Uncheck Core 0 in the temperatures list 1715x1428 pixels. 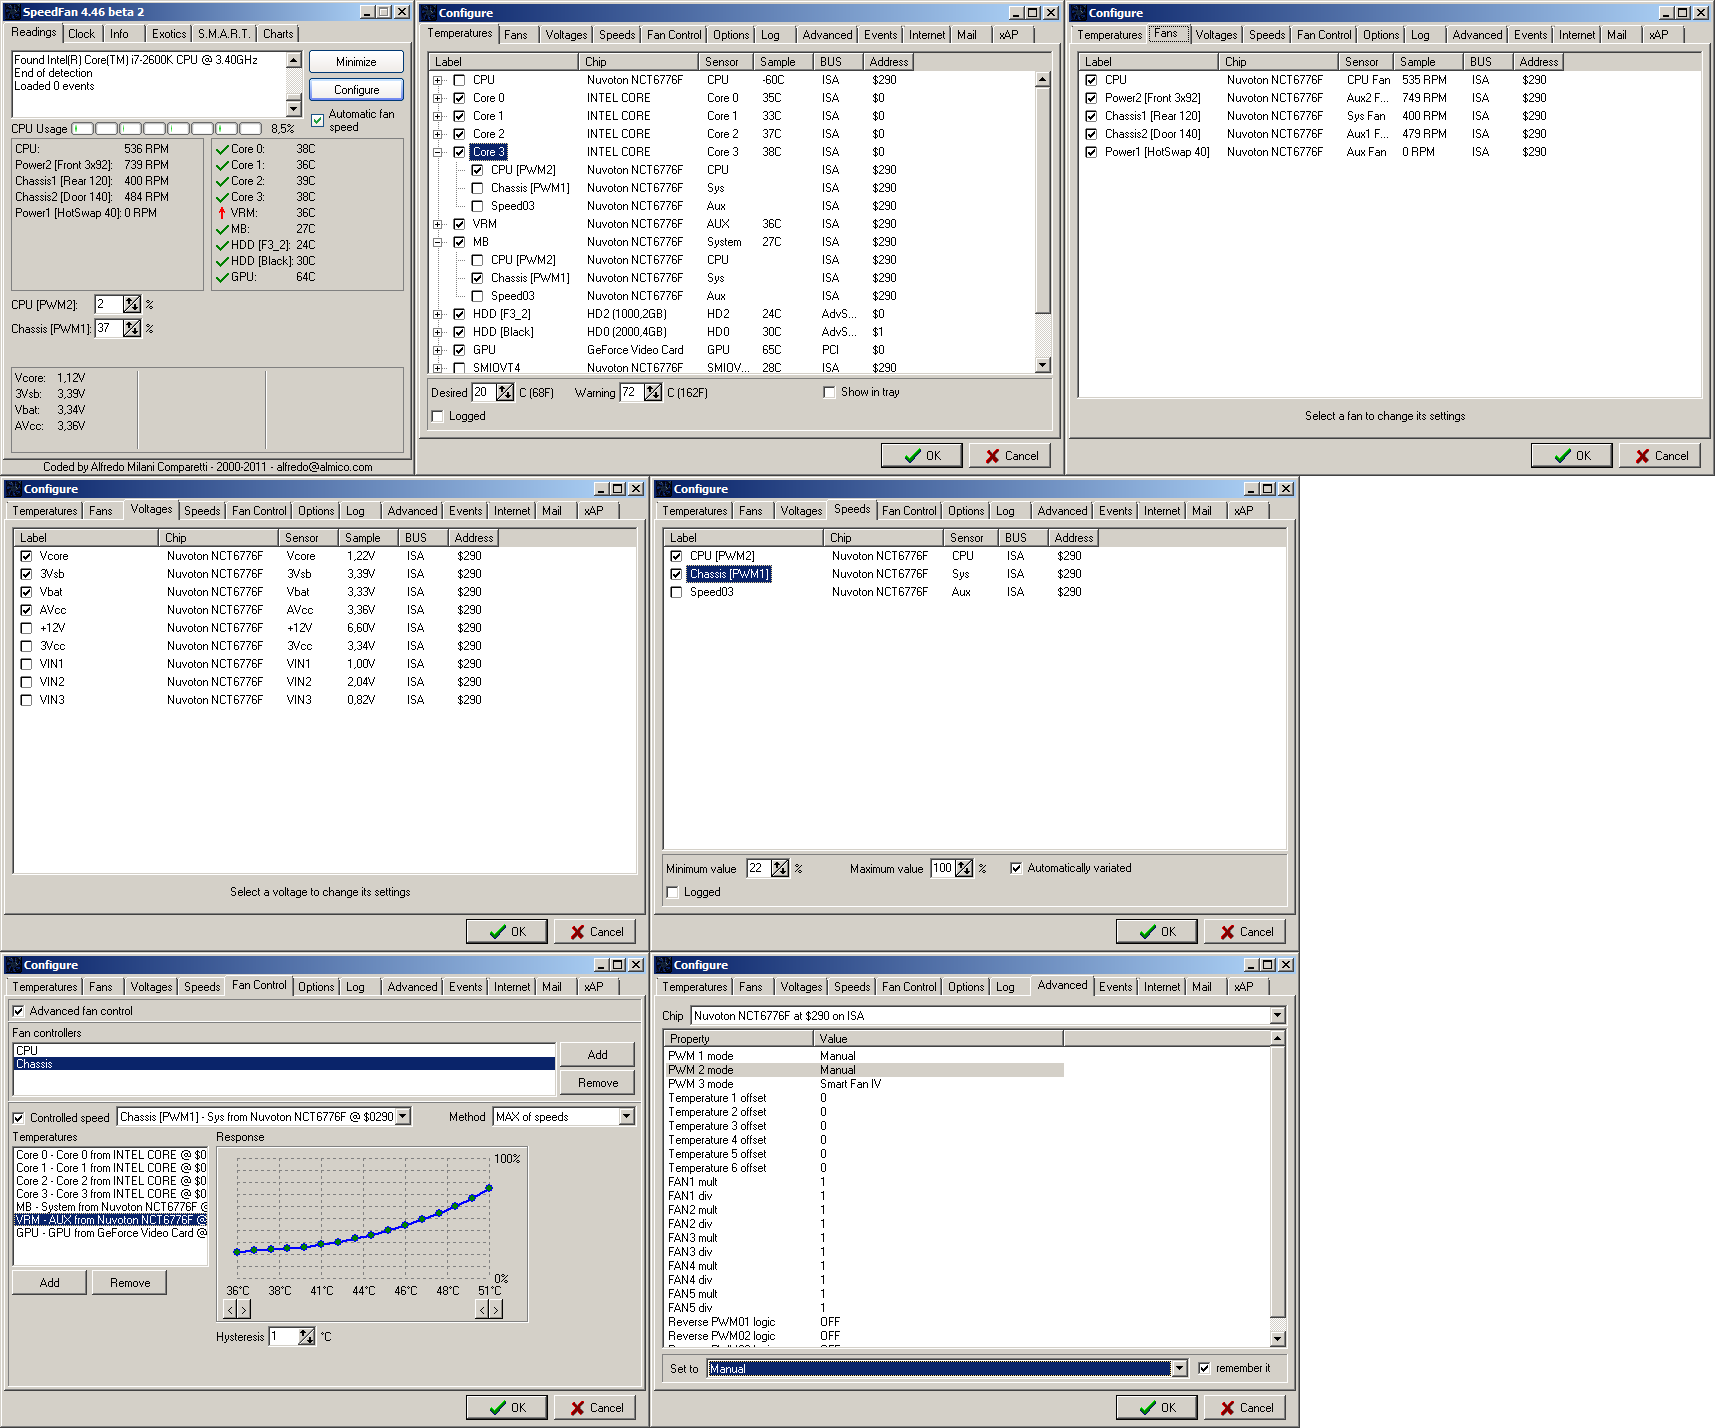click(459, 98)
